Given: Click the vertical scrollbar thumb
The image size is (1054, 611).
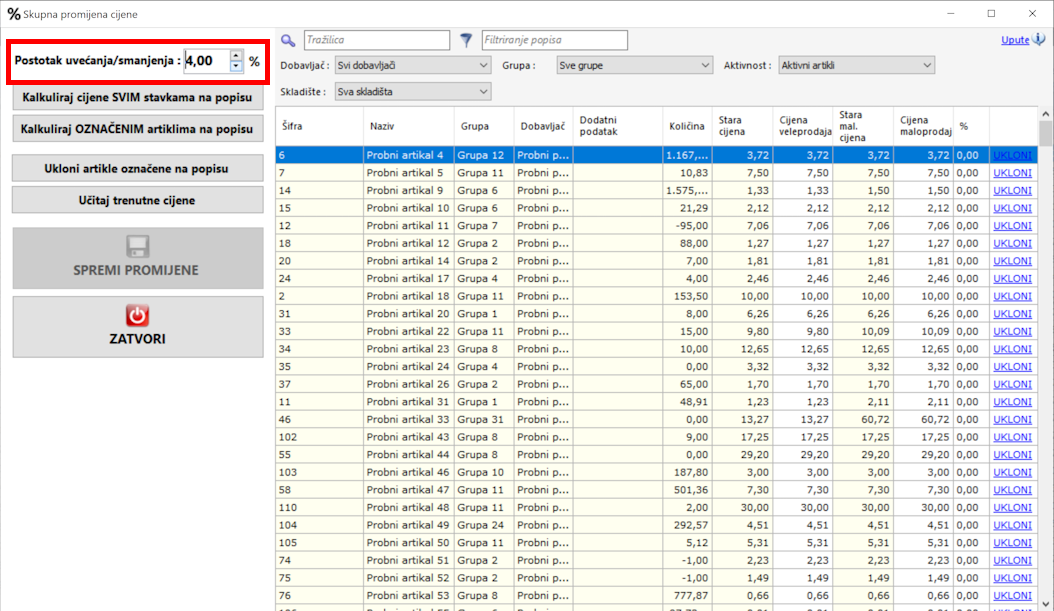Looking at the screenshot, I should coord(1045,133).
